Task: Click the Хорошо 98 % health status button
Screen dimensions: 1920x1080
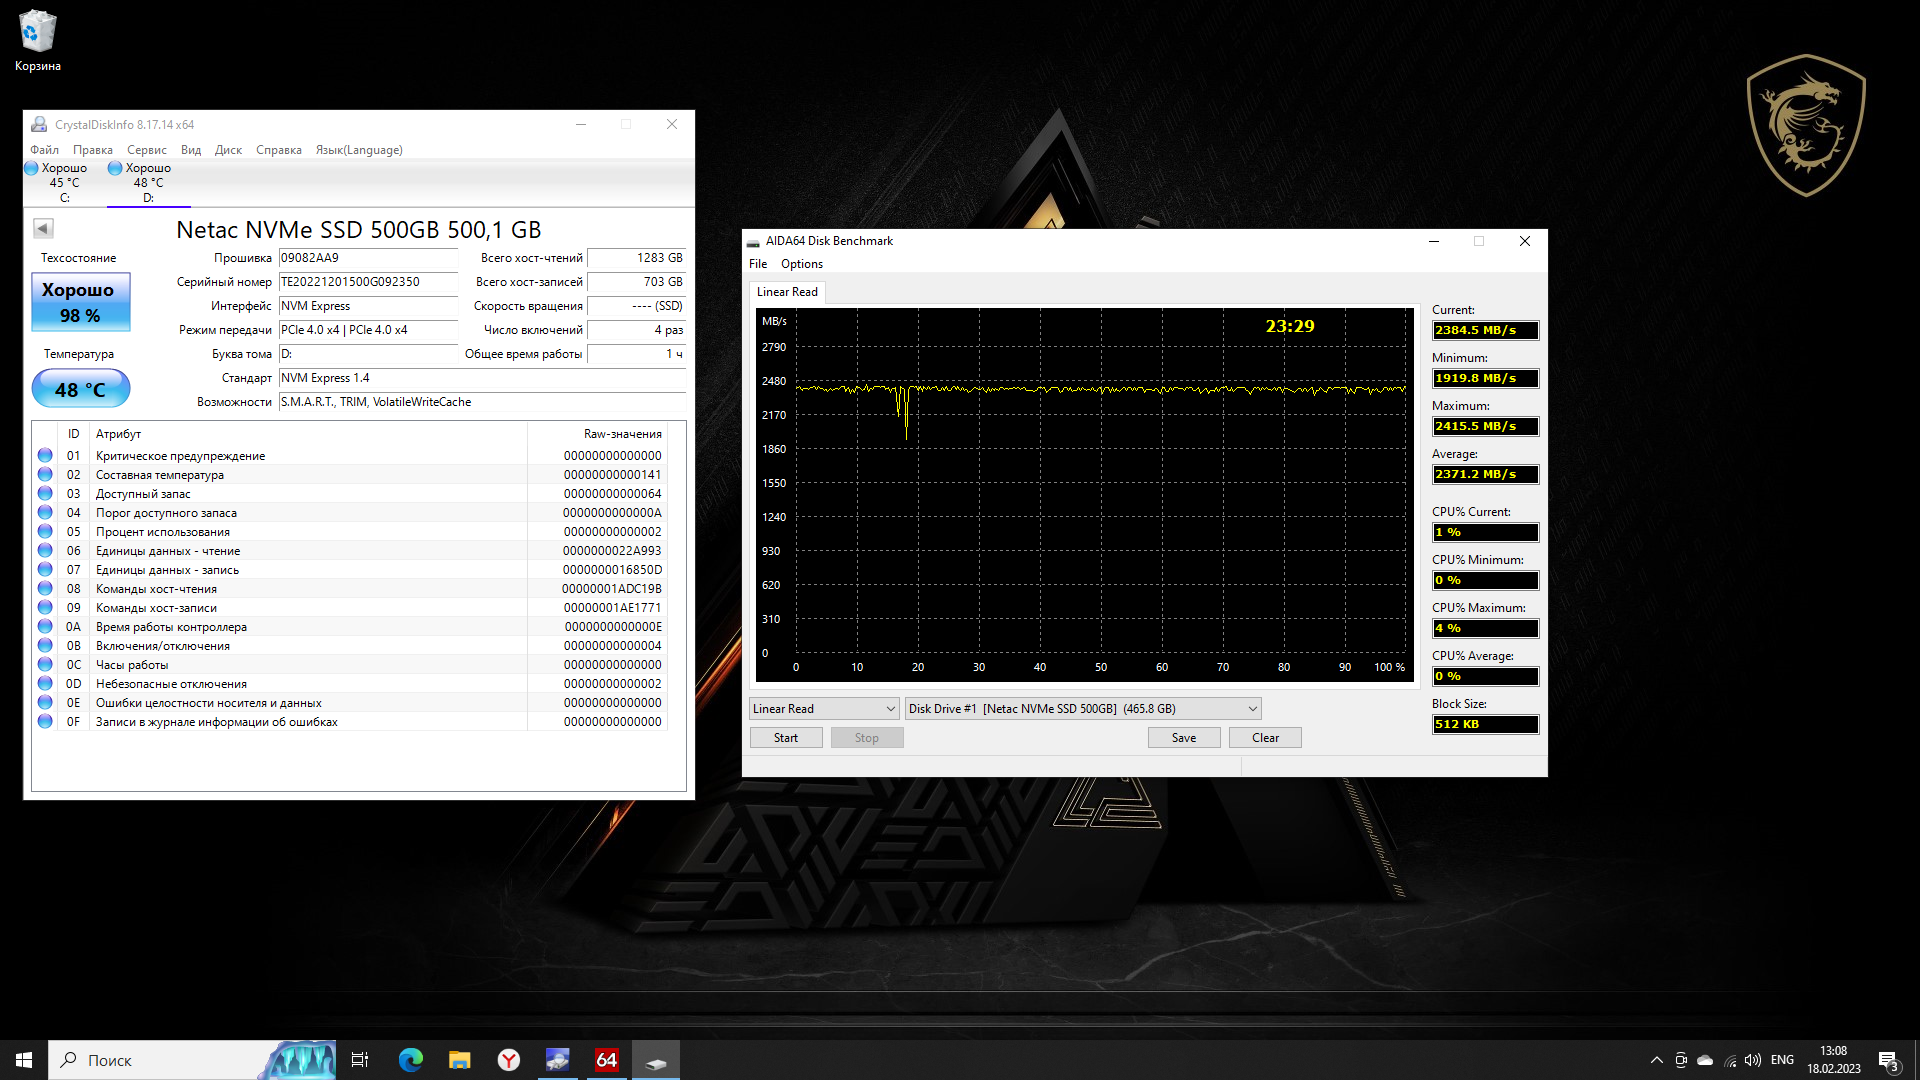Action: 81,302
